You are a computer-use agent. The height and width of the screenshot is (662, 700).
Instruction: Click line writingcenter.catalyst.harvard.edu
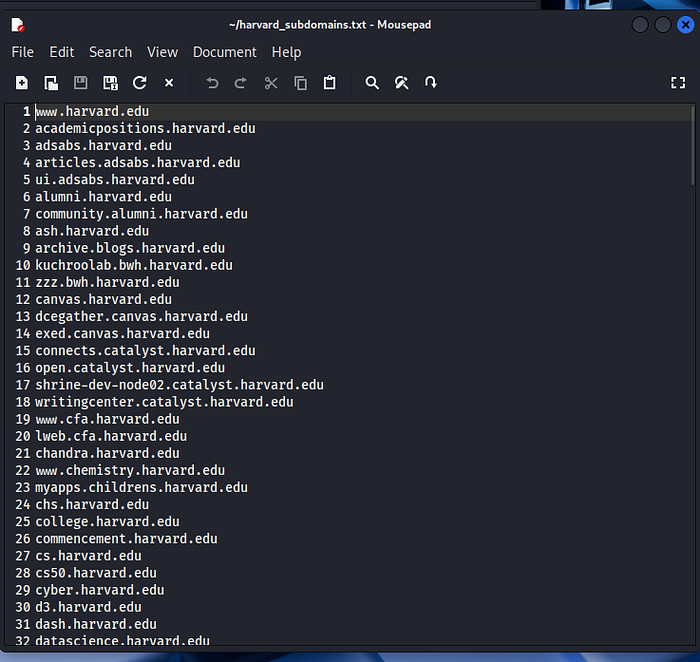coord(164,402)
